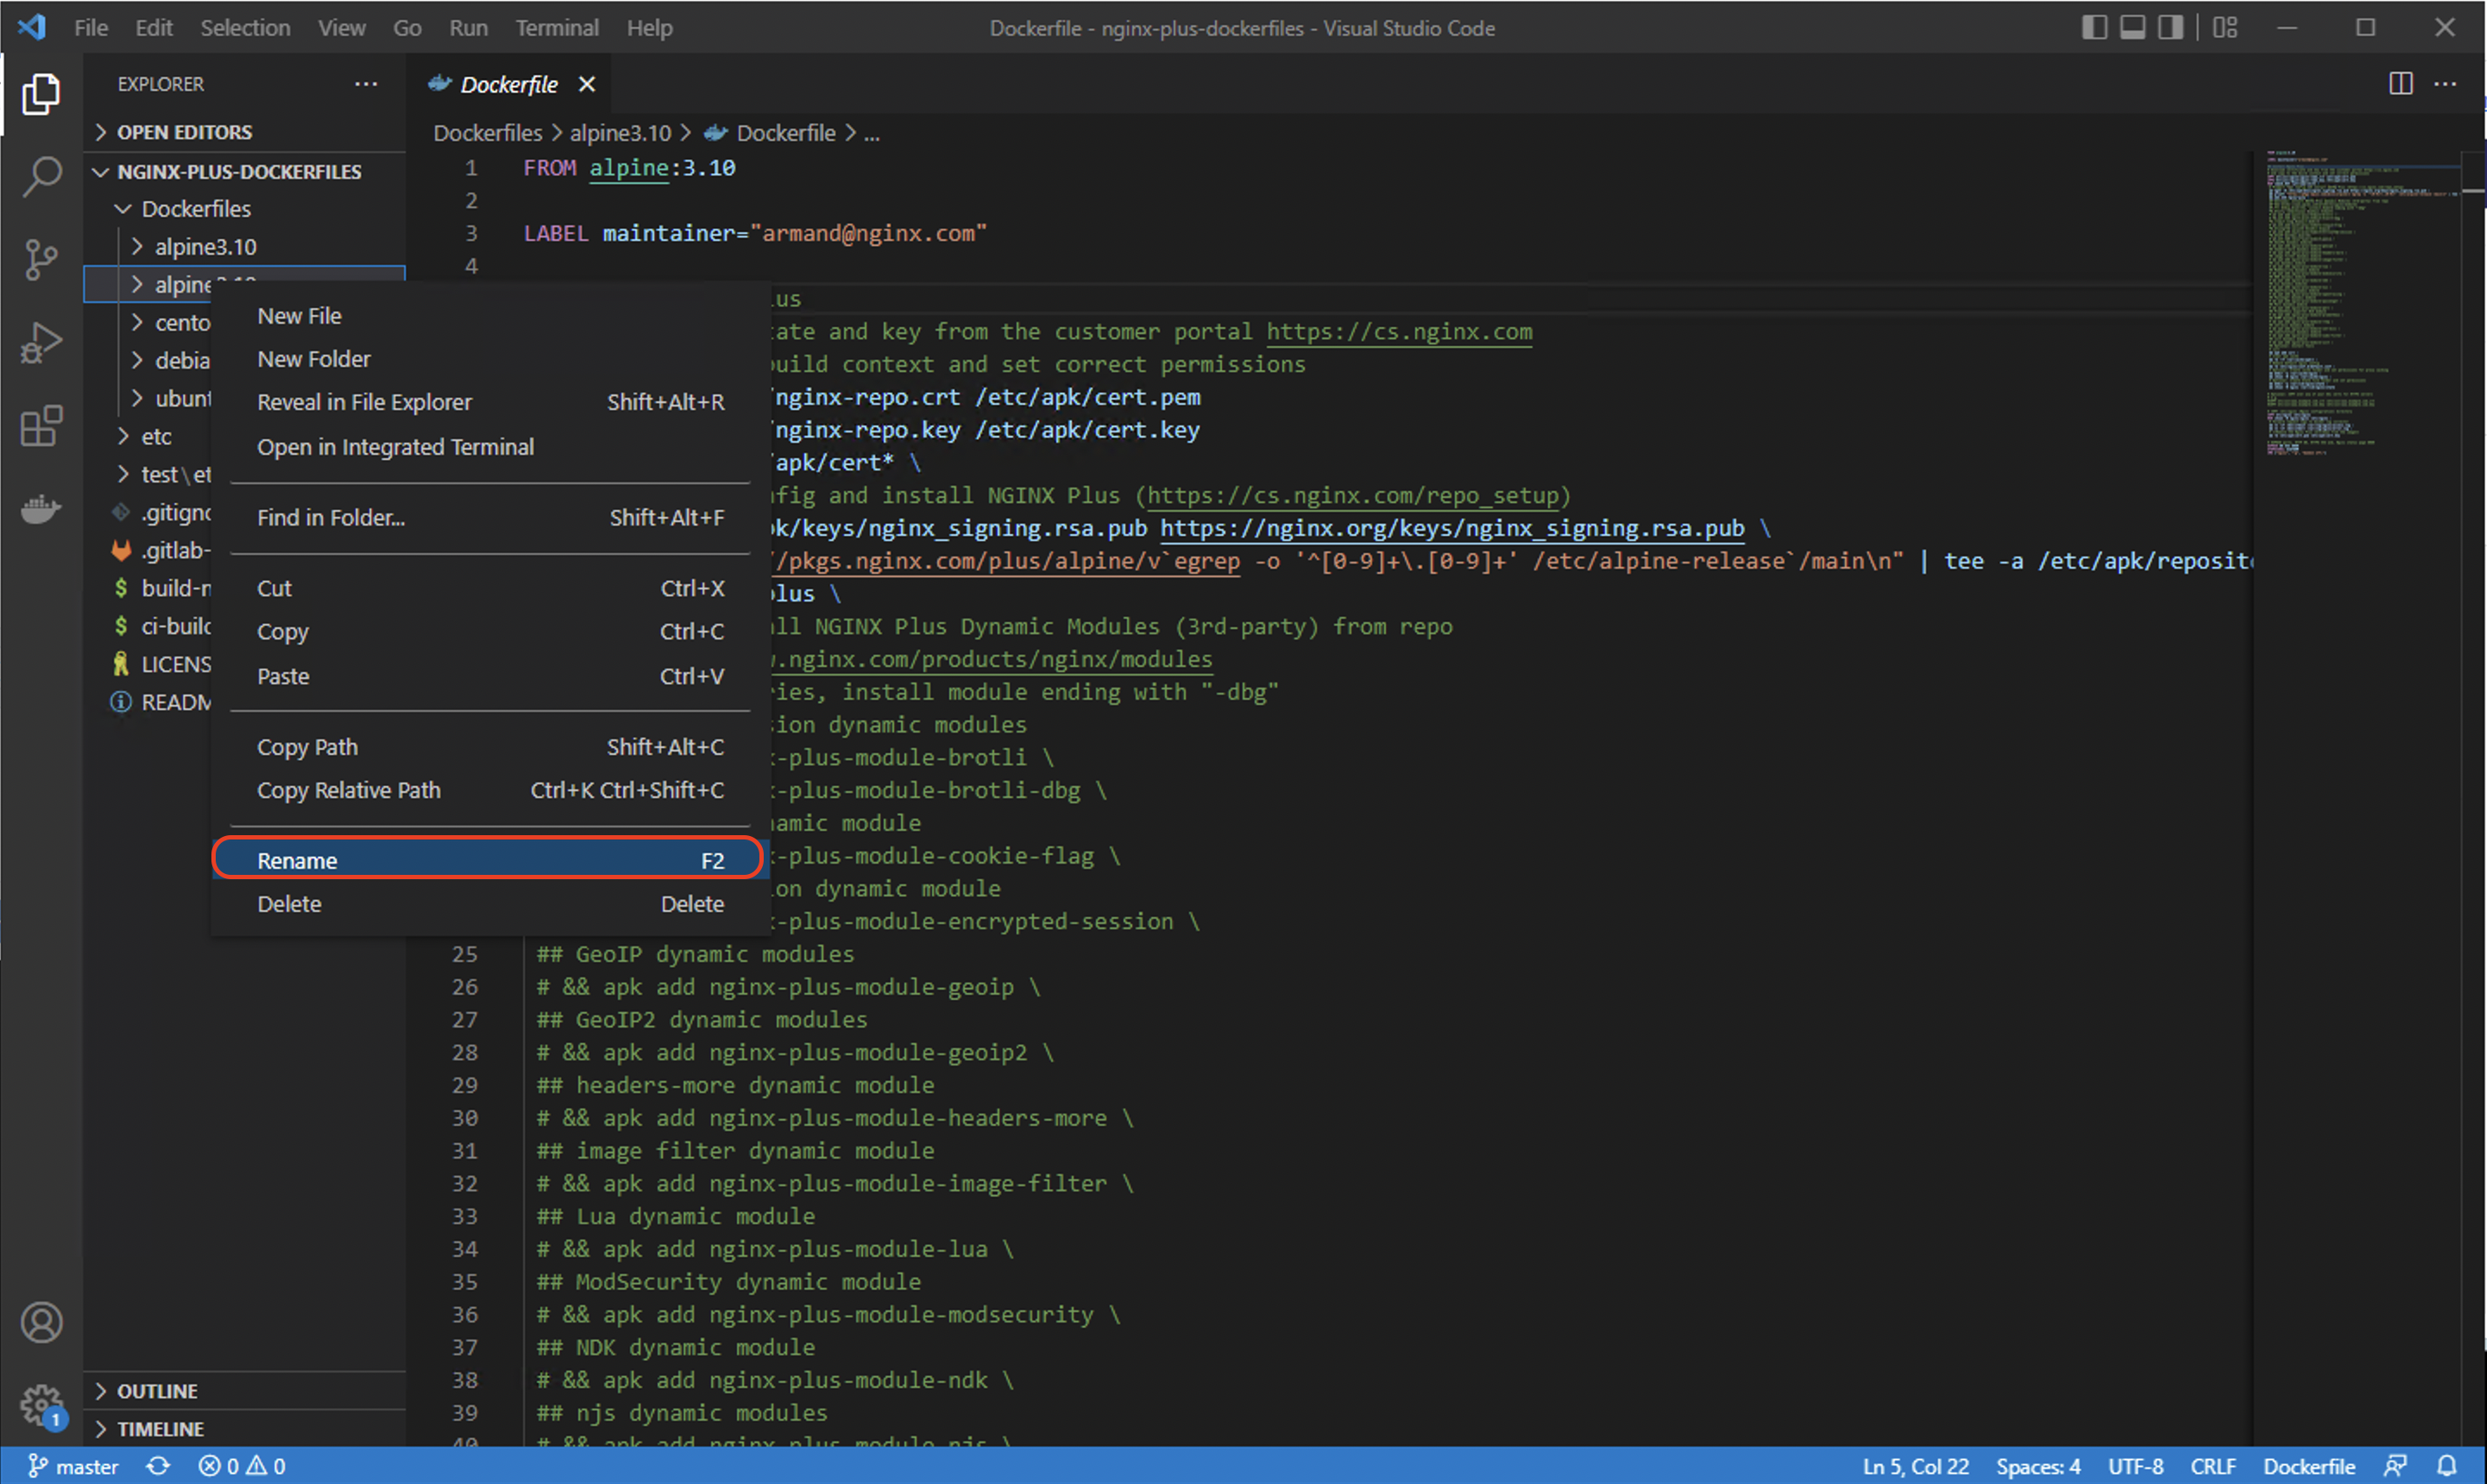
Task: Expand the alpine3.10 folder
Action: tap(245, 247)
